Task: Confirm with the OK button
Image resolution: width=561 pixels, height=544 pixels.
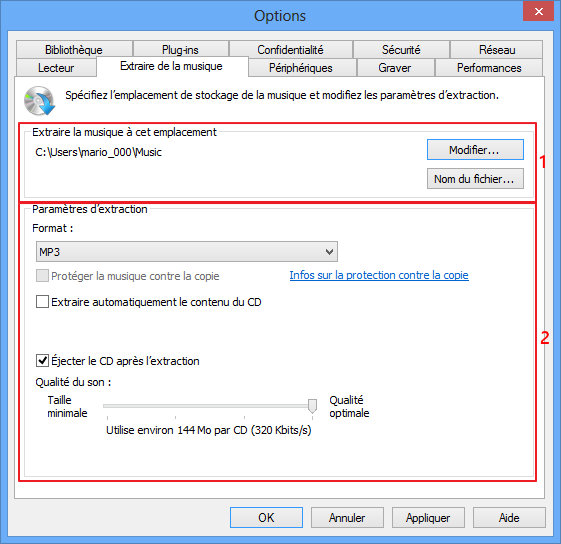Action: [266, 518]
